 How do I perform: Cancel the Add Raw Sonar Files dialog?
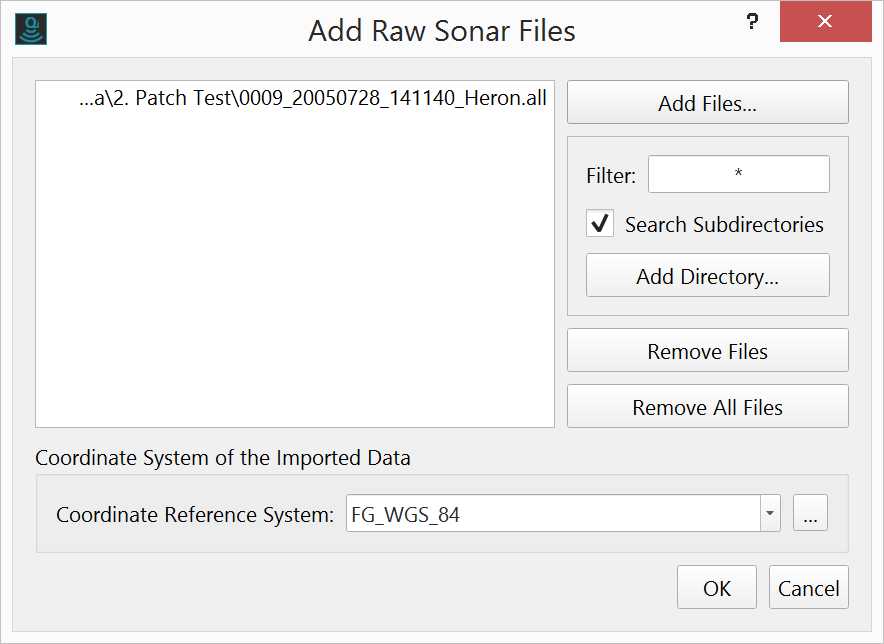click(808, 587)
